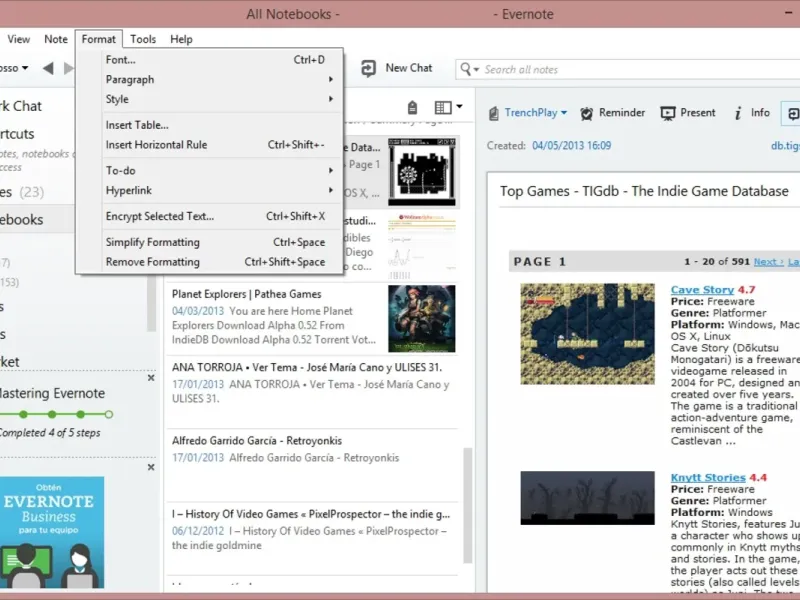
Task: Open the ANA TORROJA note
Action: click(x=312, y=392)
